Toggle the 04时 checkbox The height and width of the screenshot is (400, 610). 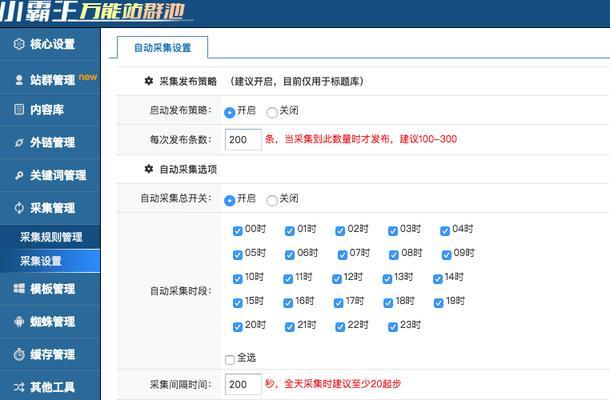pos(445,231)
